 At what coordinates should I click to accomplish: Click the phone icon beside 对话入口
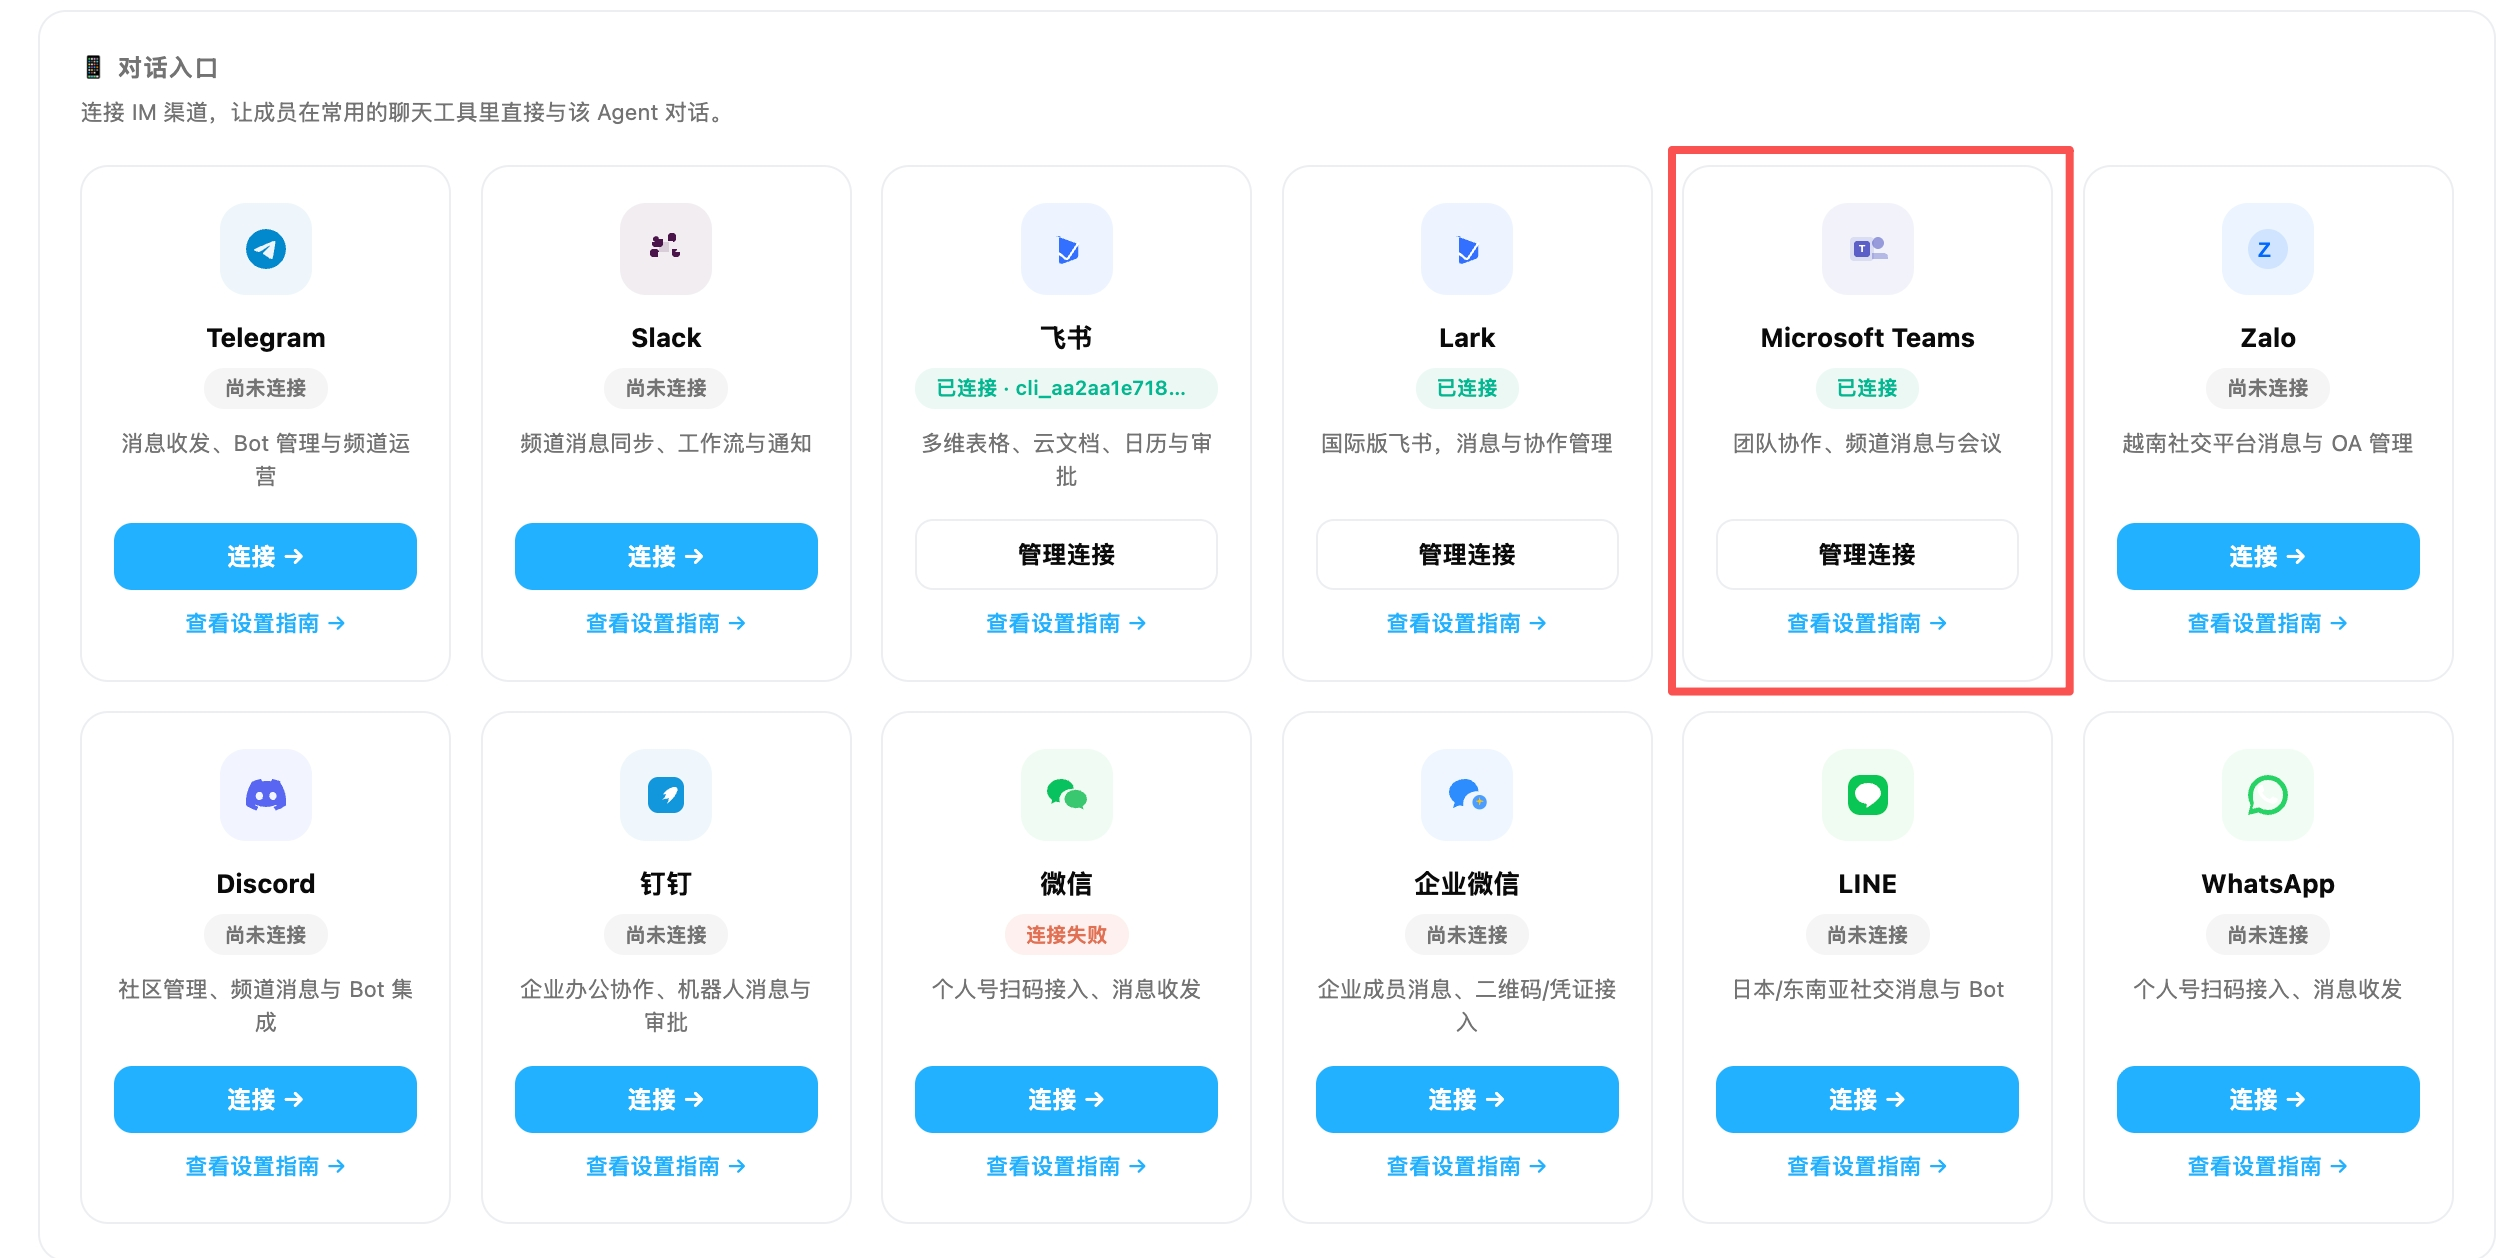pos(93,67)
